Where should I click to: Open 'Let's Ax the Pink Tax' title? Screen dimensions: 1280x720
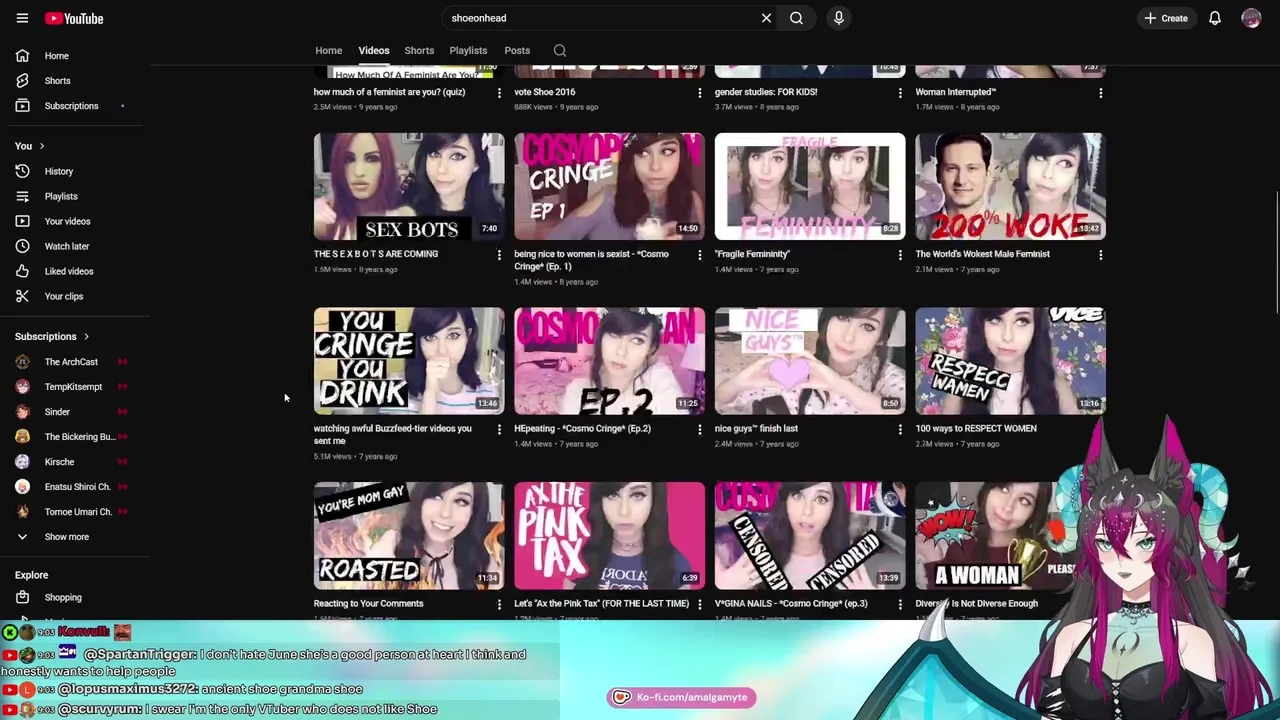coord(601,604)
